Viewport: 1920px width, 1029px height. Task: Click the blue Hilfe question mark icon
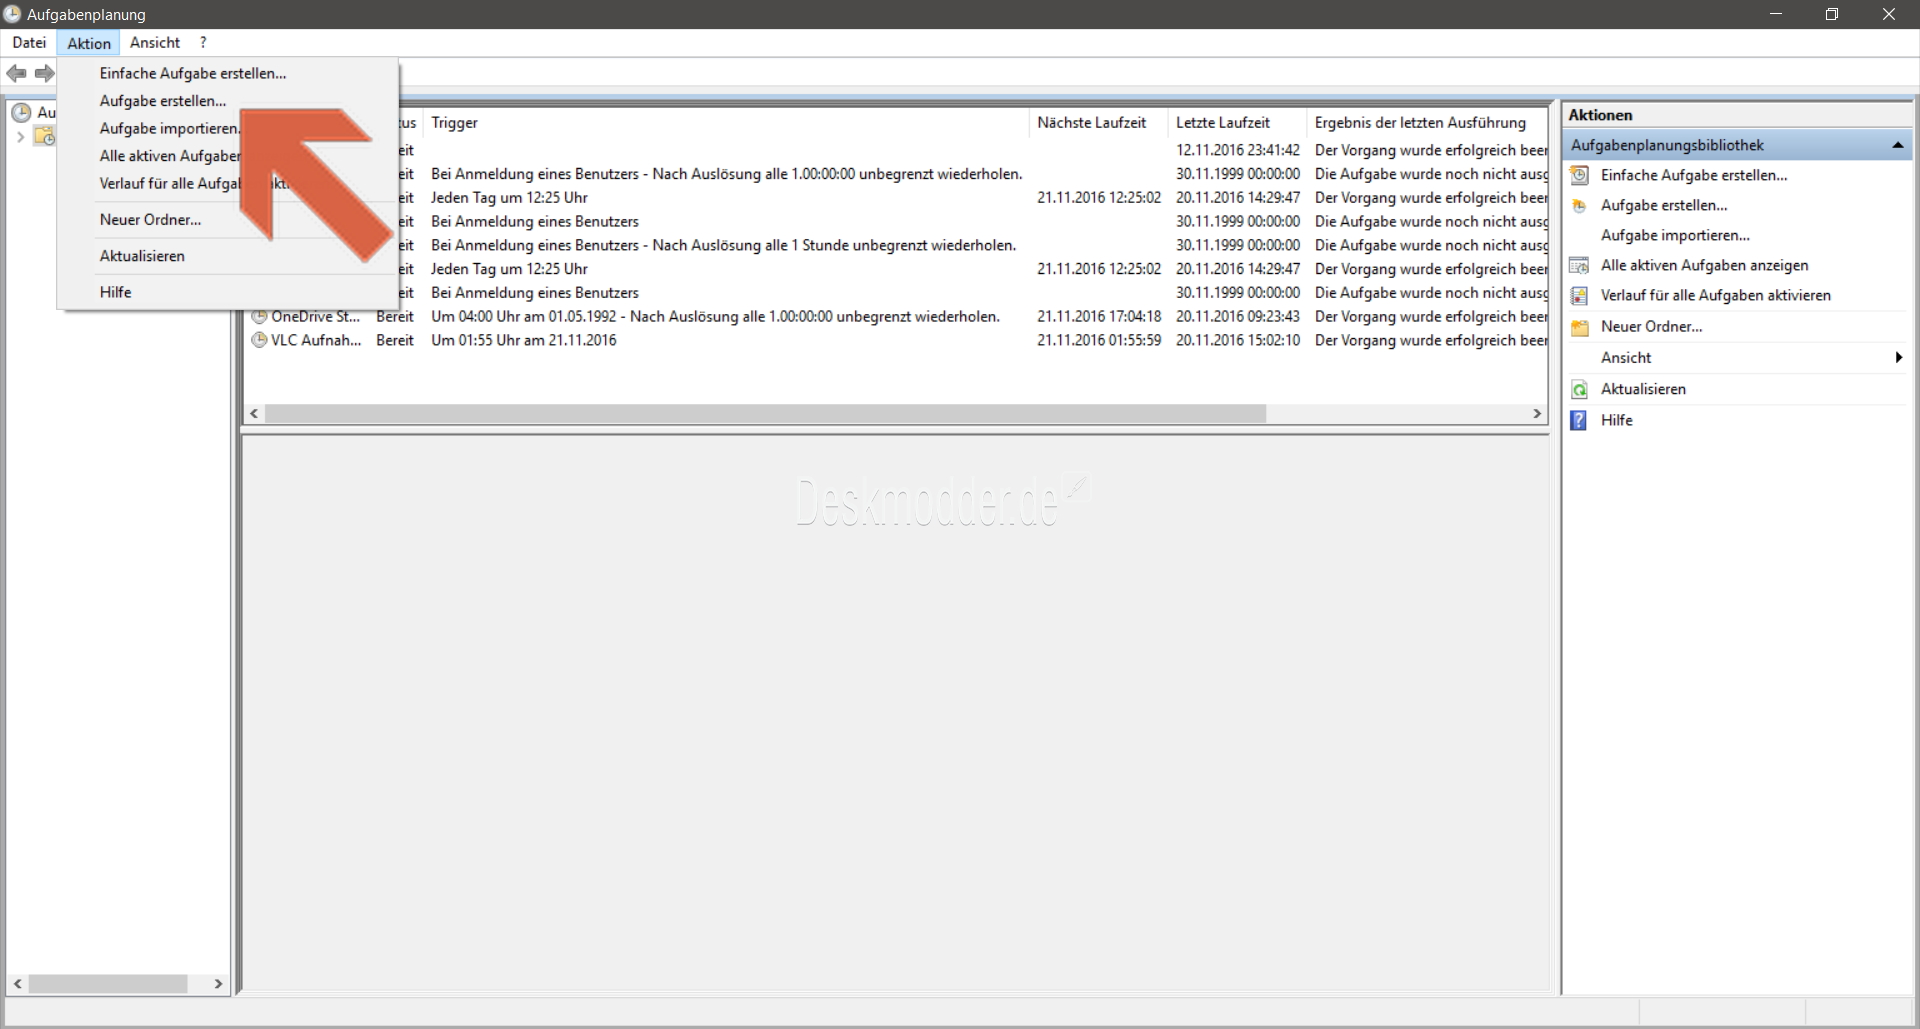click(x=1579, y=421)
